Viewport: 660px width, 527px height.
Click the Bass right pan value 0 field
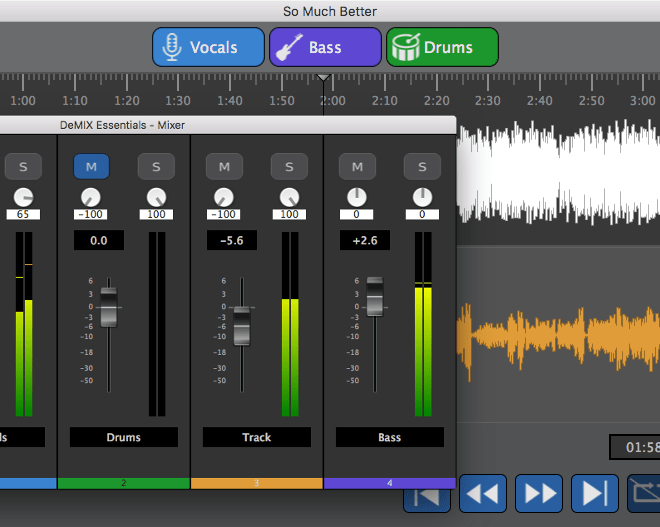(x=422, y=214)
